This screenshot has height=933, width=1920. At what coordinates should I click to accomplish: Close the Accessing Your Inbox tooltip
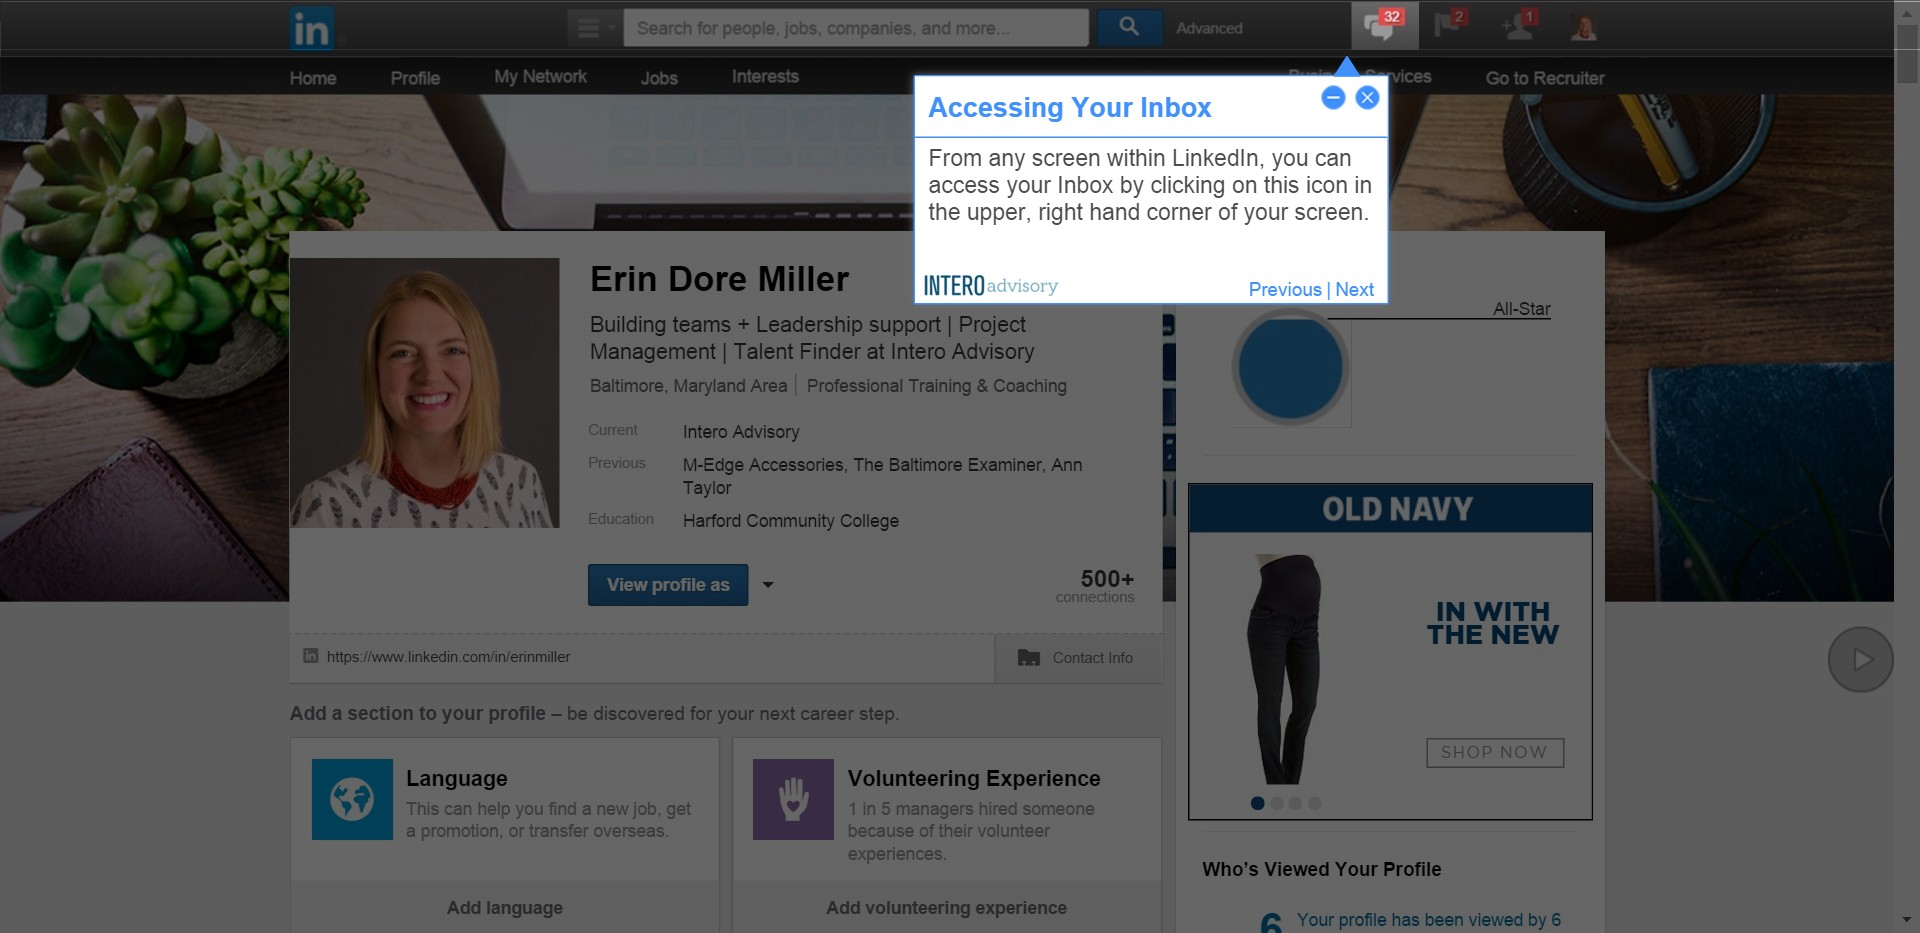(1367, 97)
